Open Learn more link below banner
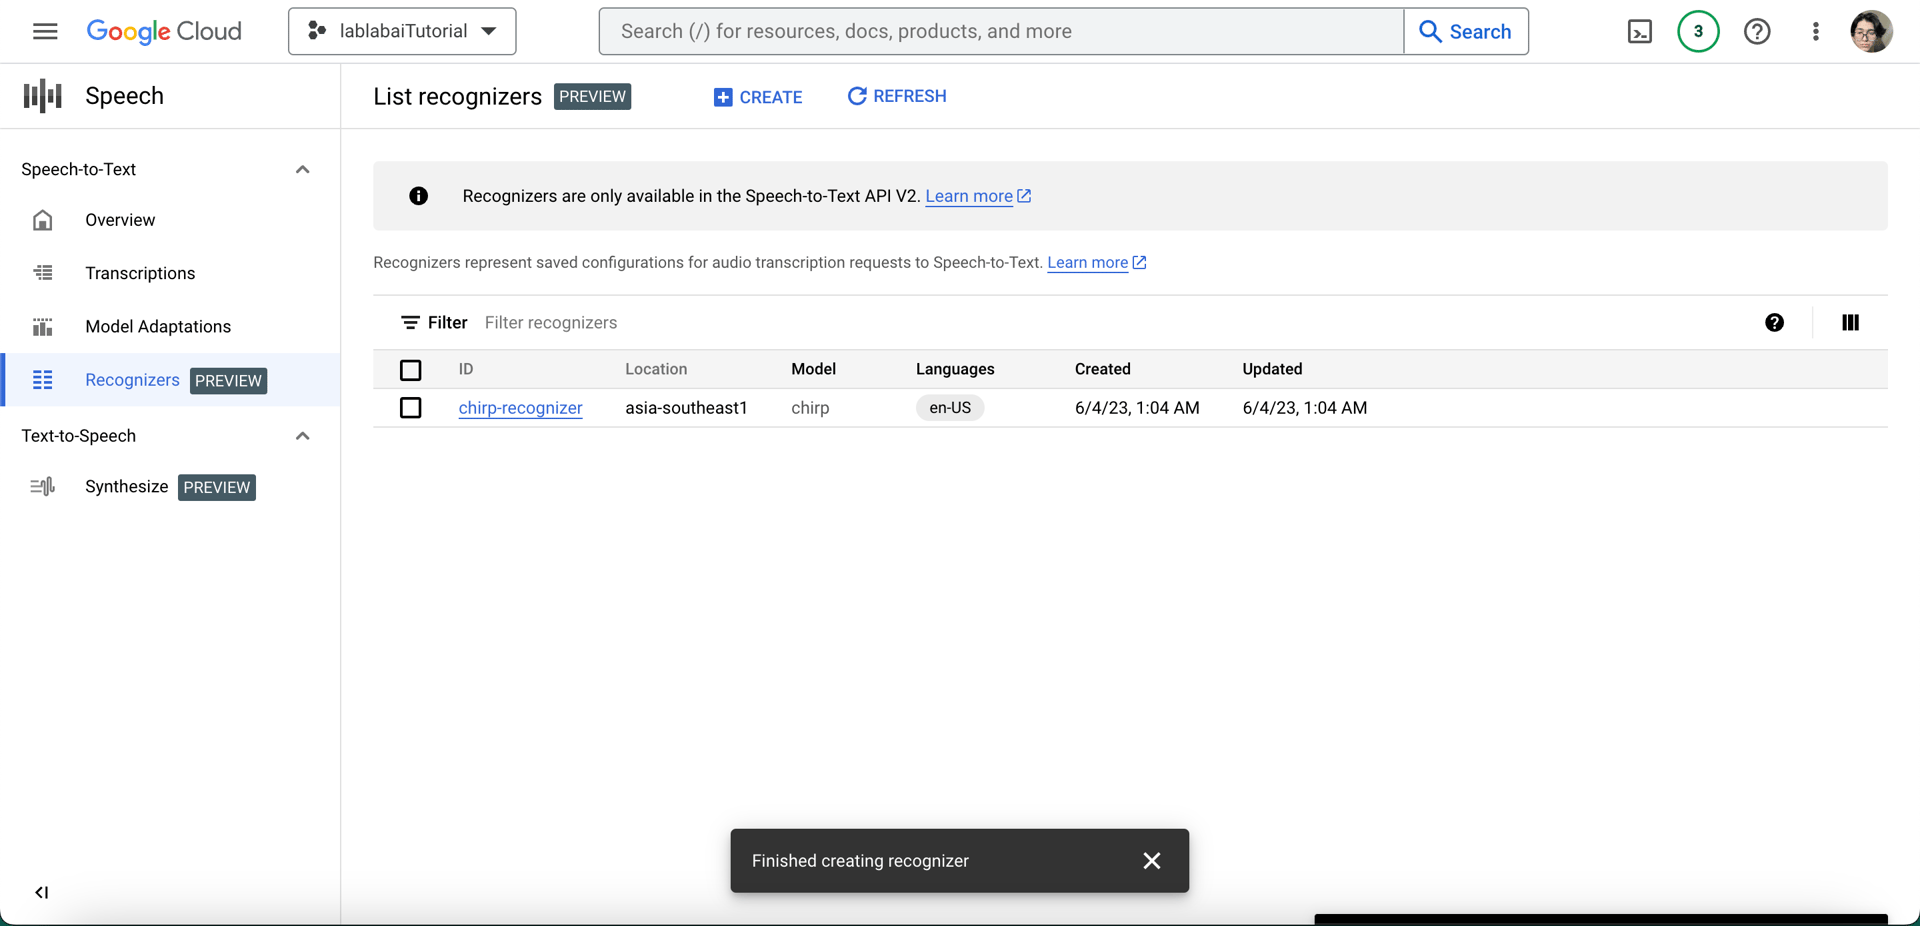Image resolution: width=1920 pixels, height=926 pixels. (1096, 263)
